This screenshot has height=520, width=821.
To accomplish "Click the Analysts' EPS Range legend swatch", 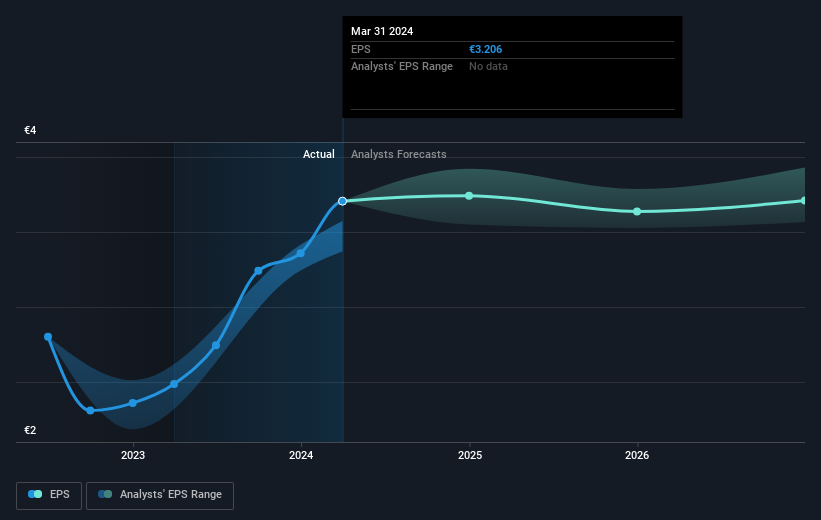I will [105, 494].
